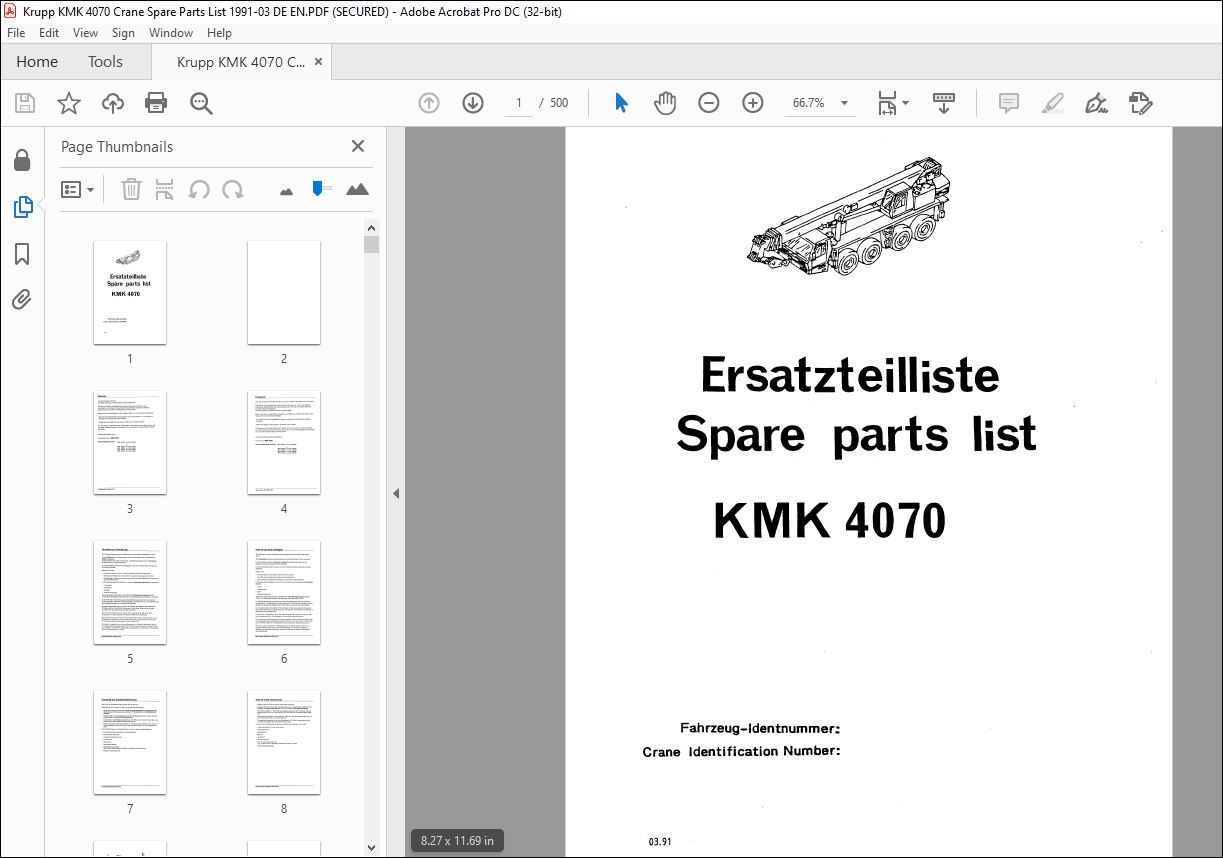
Task: Click the 'Spare parts list' heading text
Action: (x=856, y=434)
